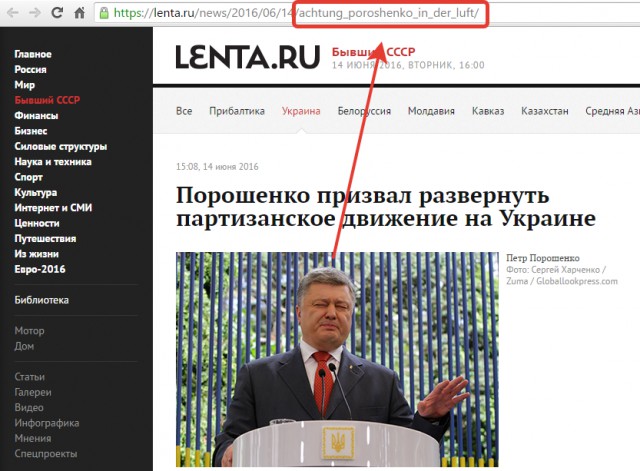Viewport: 640px width, 471px height.
Task: Open Мотор link in sidebar
Action: click(29, 331)
